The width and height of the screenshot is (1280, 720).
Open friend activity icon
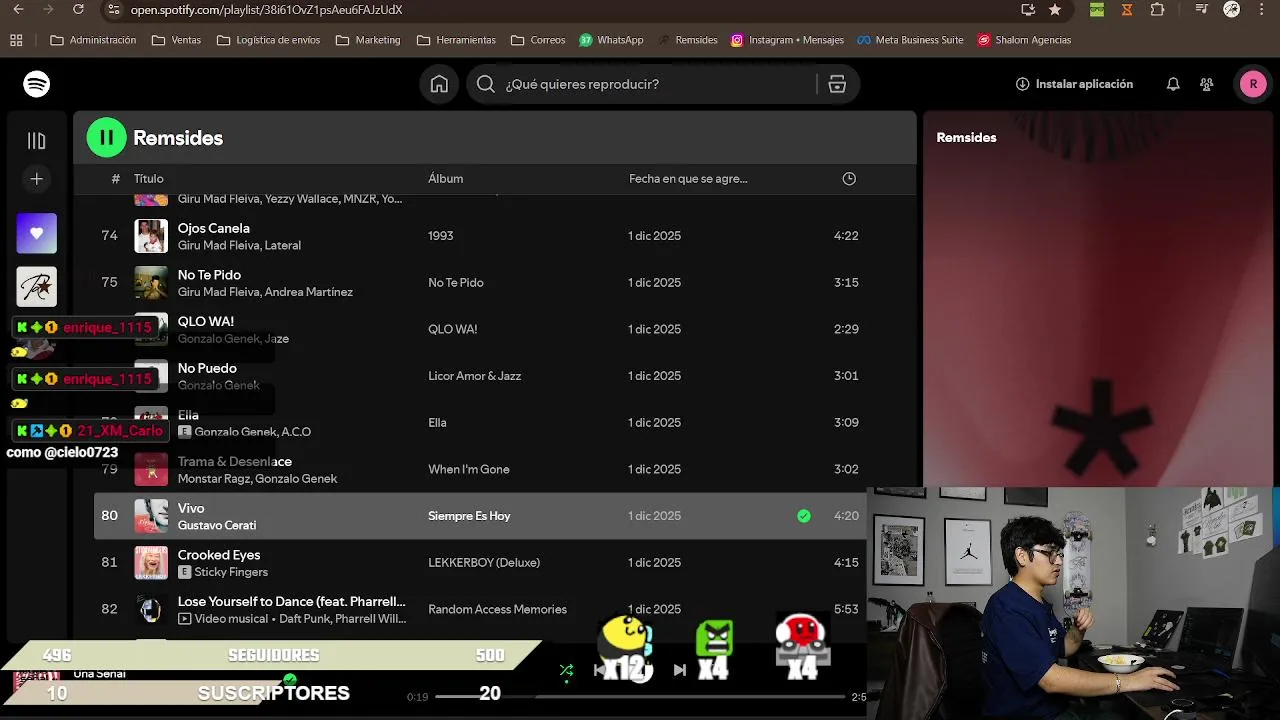[x=1207, y=84]
